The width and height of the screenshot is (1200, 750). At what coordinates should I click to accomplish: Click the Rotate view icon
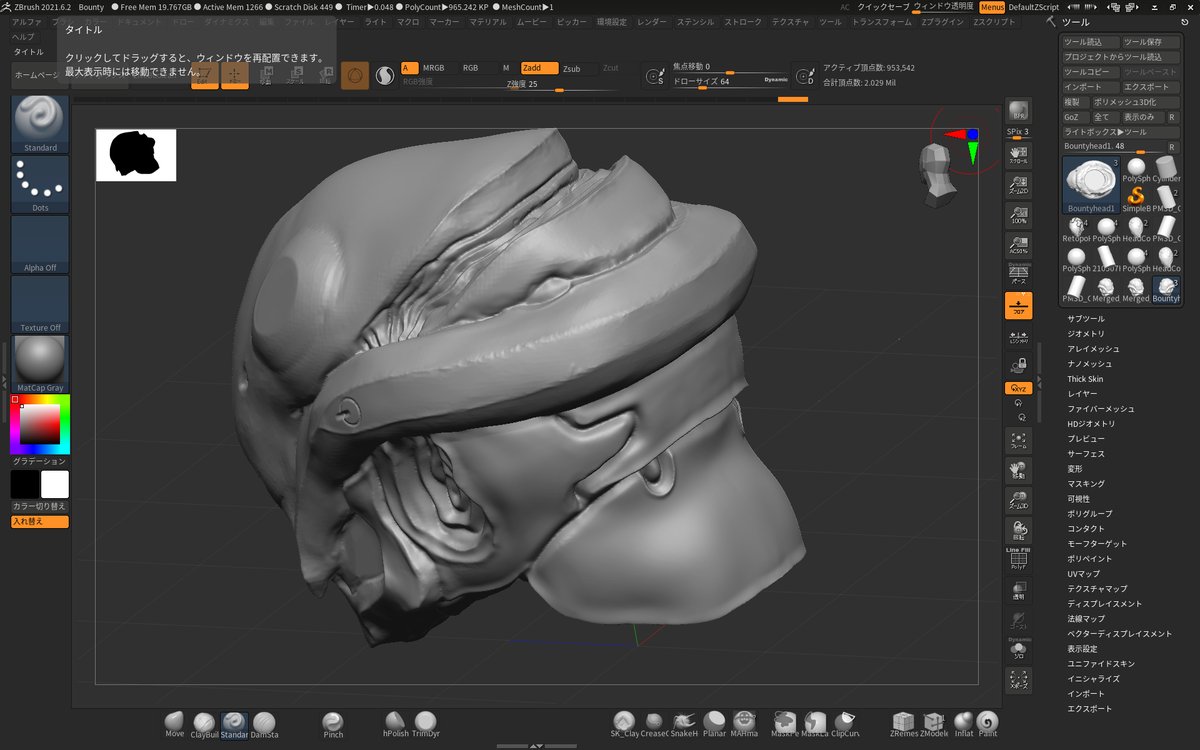pos(1018,531)
